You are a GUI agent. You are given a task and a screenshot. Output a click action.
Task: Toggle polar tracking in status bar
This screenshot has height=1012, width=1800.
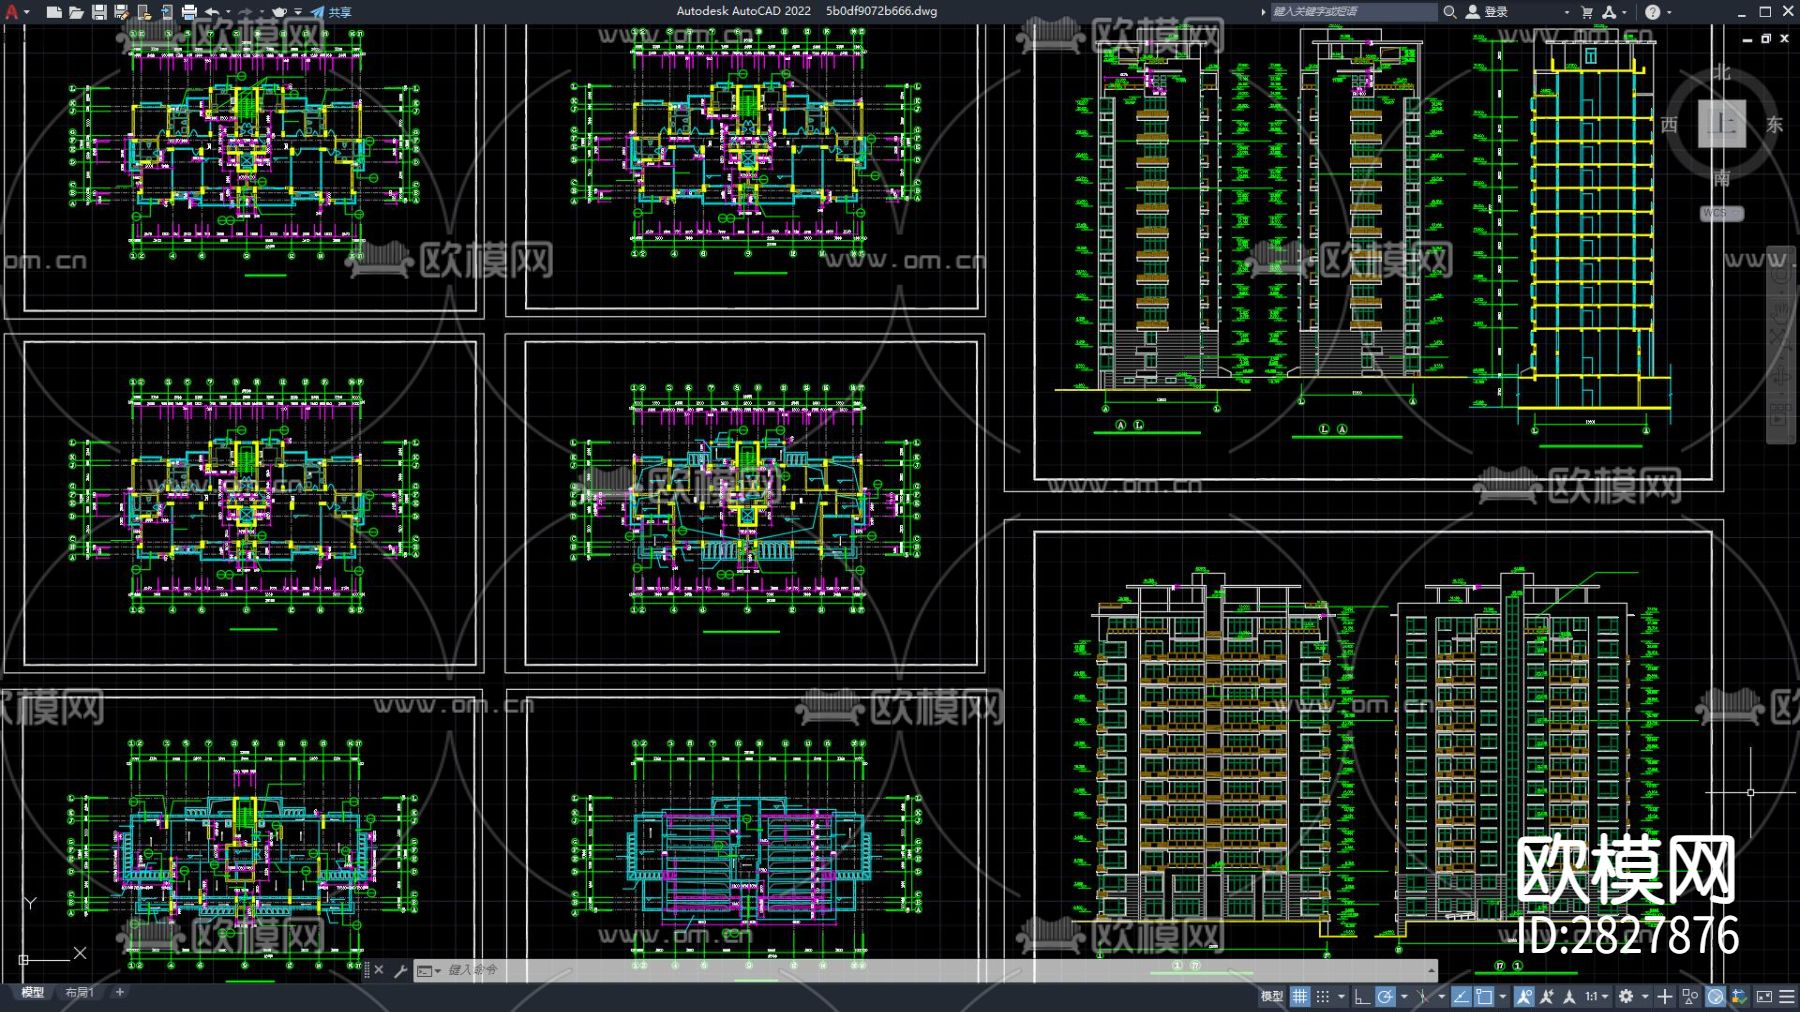point(1385,996)
